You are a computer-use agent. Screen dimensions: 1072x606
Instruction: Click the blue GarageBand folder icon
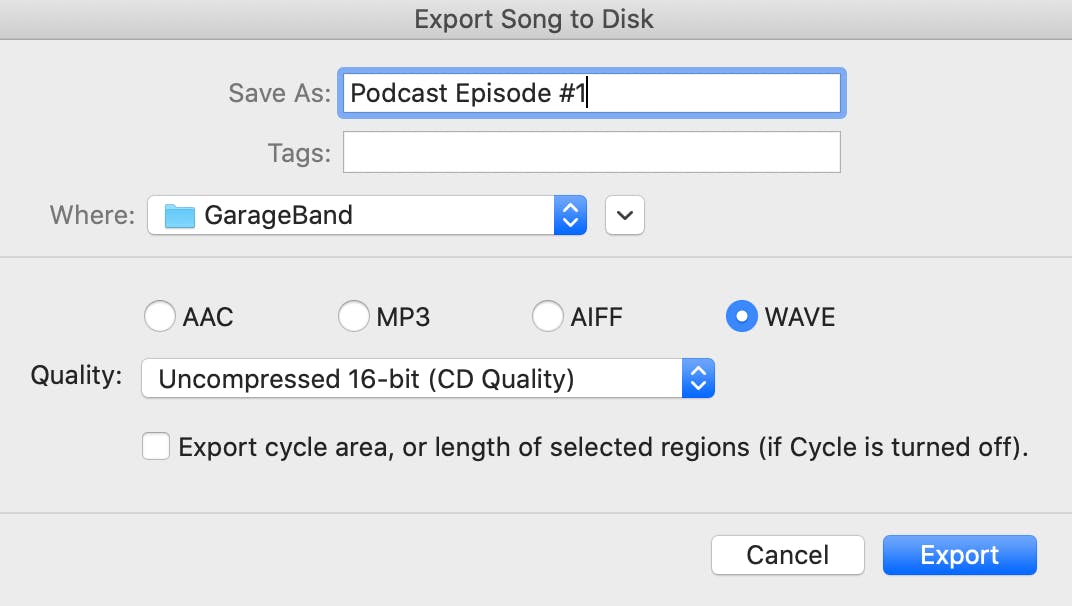click(x=179, y=214)
